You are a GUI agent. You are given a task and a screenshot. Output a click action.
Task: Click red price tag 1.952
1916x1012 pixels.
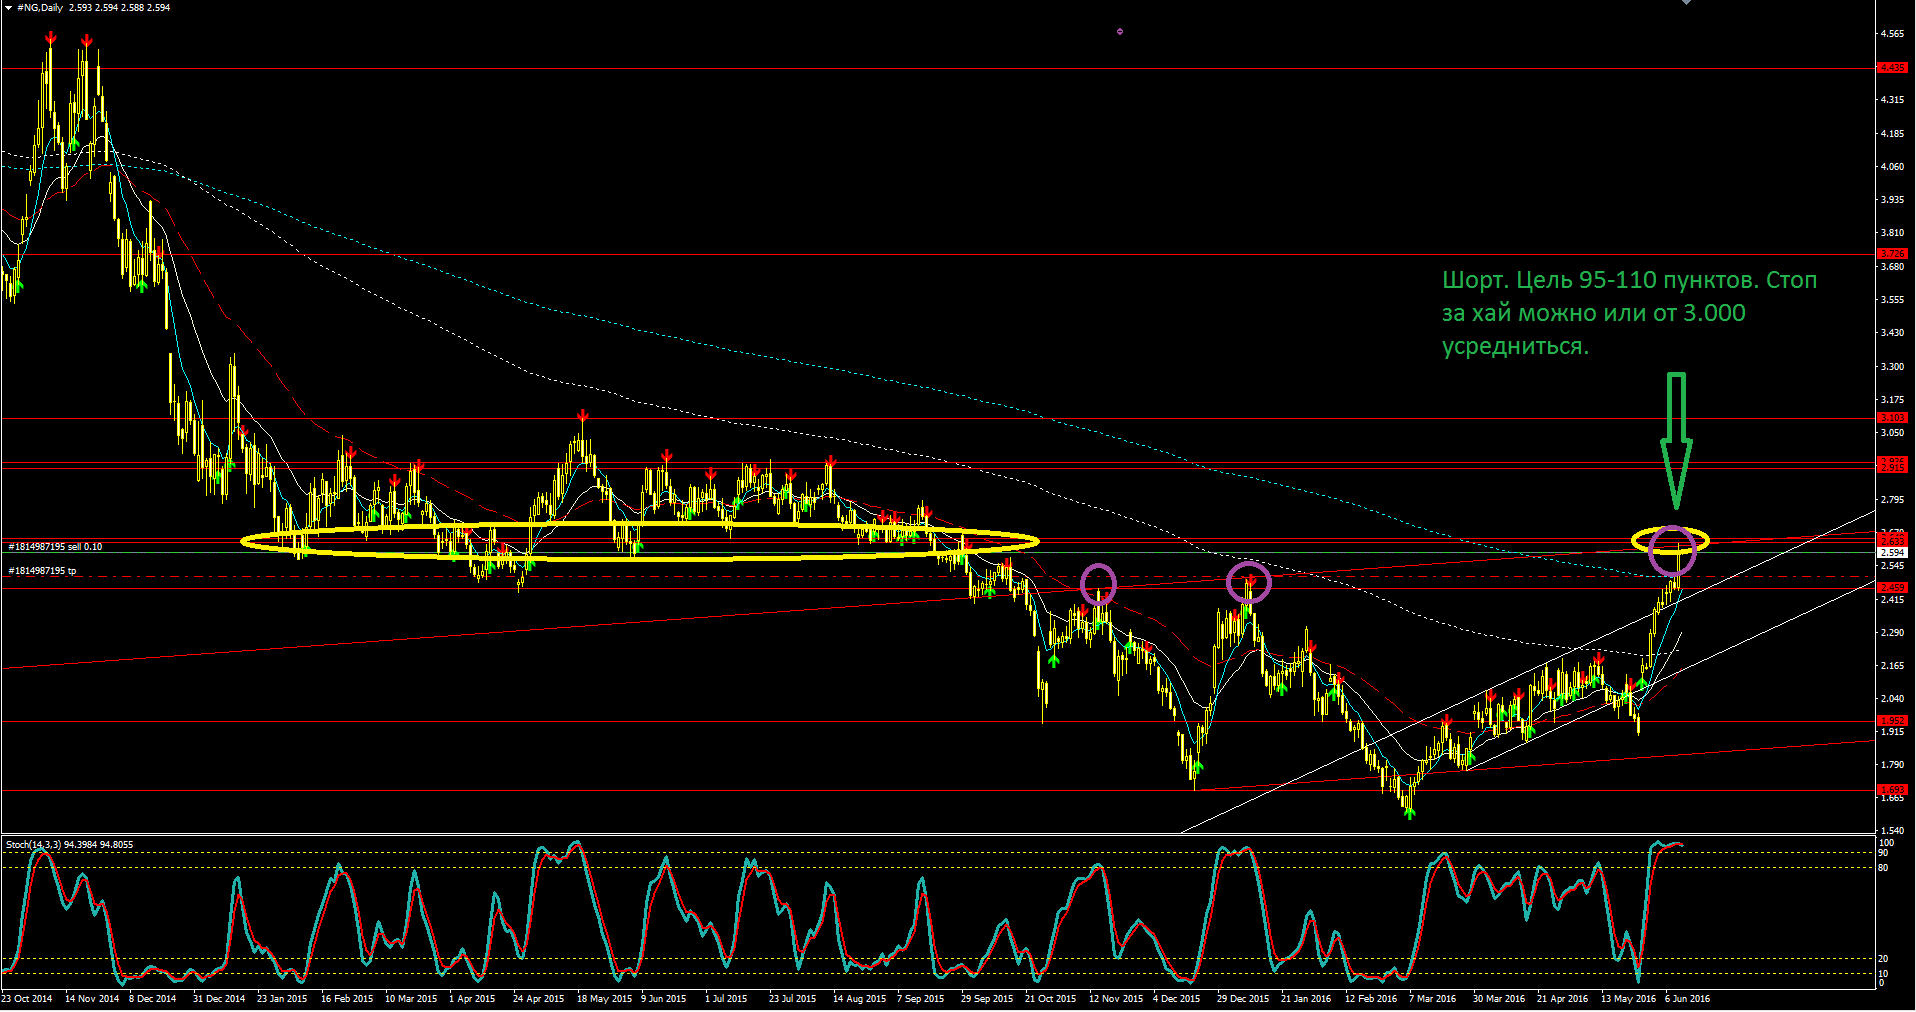click(1892, 721)
